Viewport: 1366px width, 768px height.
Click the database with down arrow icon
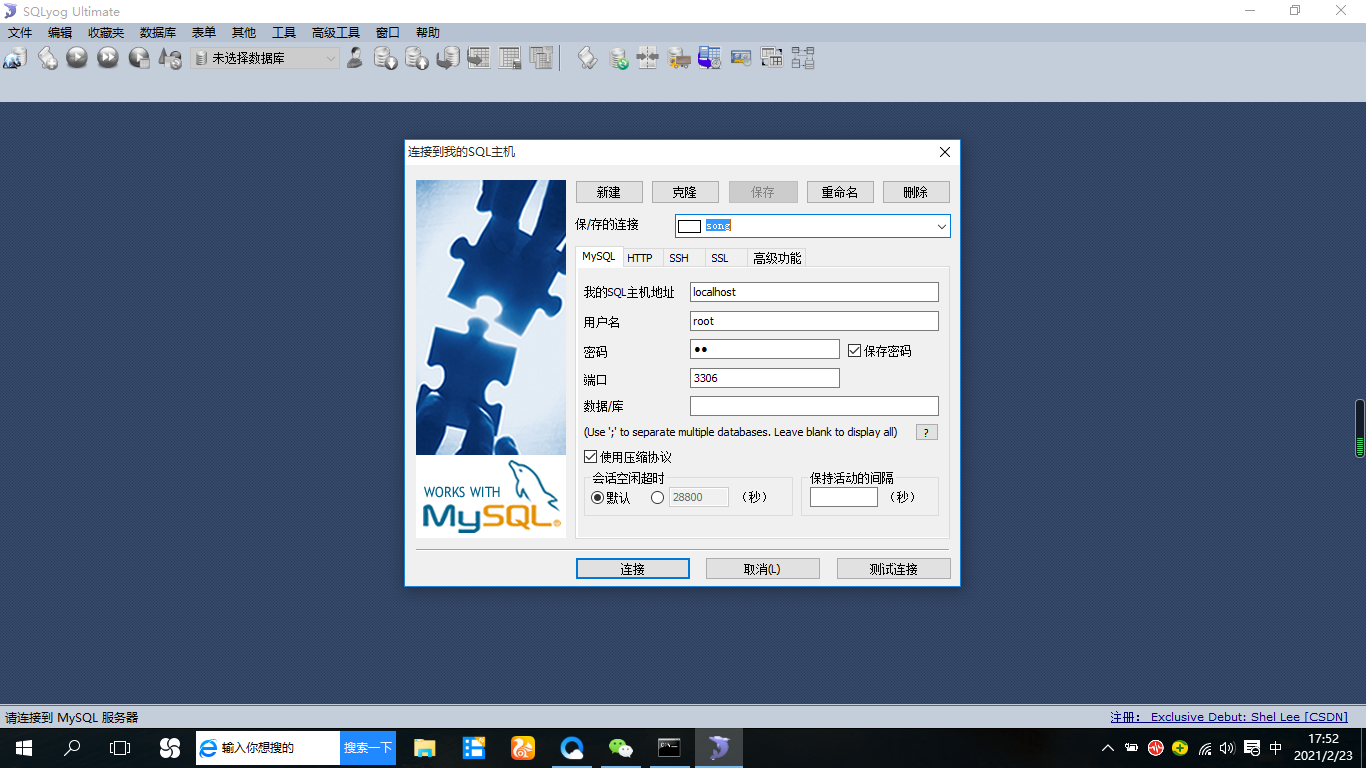pyautogui.click(x=386, y=58)
